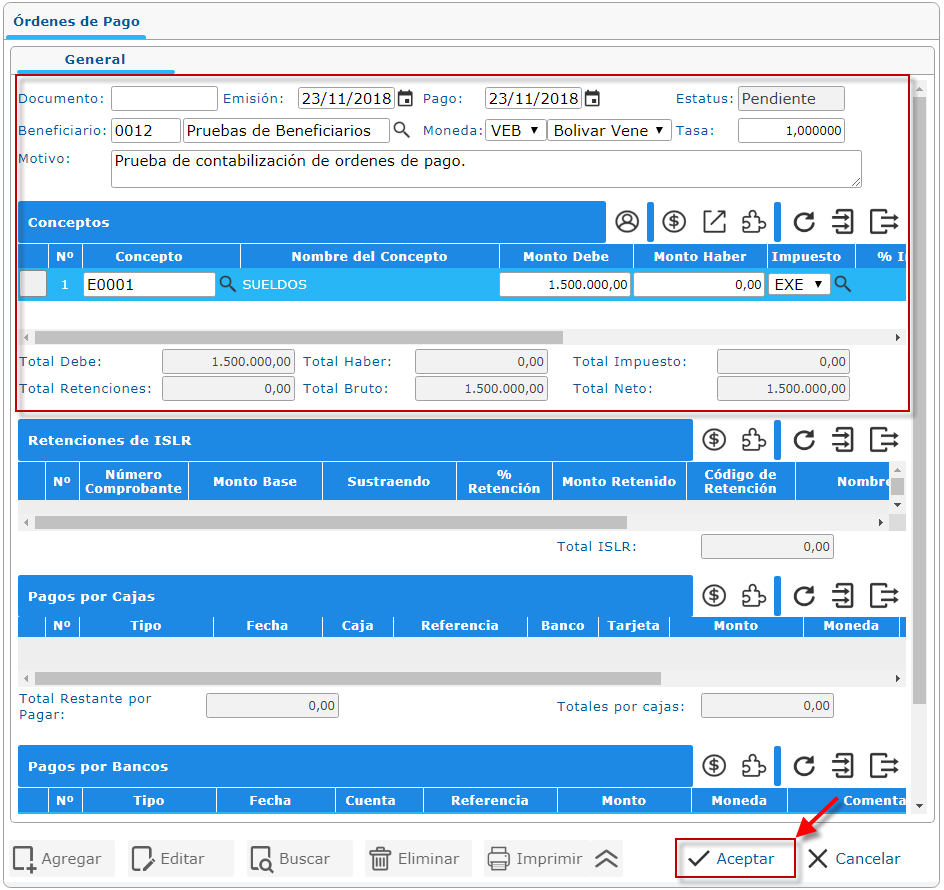Switch to the General tab
944x890 pixels.
coord(95,60)
